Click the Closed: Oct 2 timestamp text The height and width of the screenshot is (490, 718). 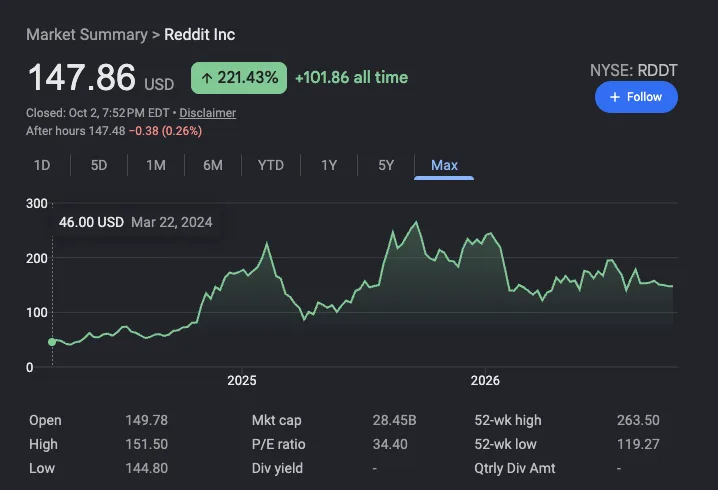tap(98, 113)
